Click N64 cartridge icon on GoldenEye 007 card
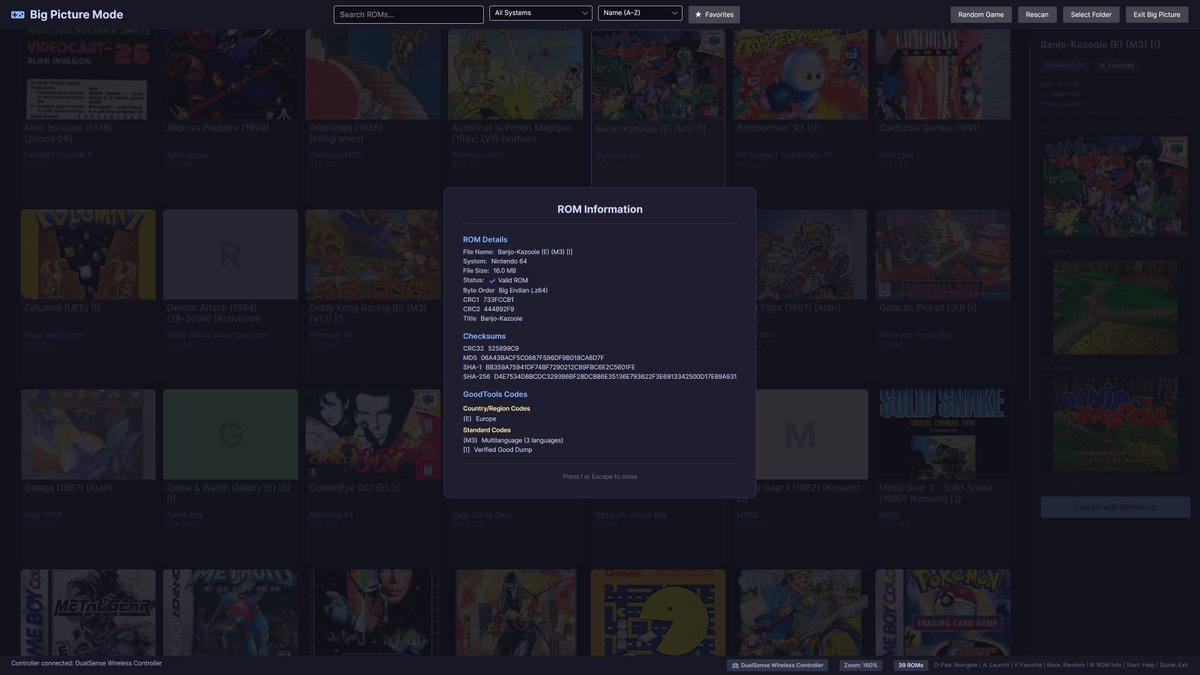1200x675 pixels. (428, 401)
